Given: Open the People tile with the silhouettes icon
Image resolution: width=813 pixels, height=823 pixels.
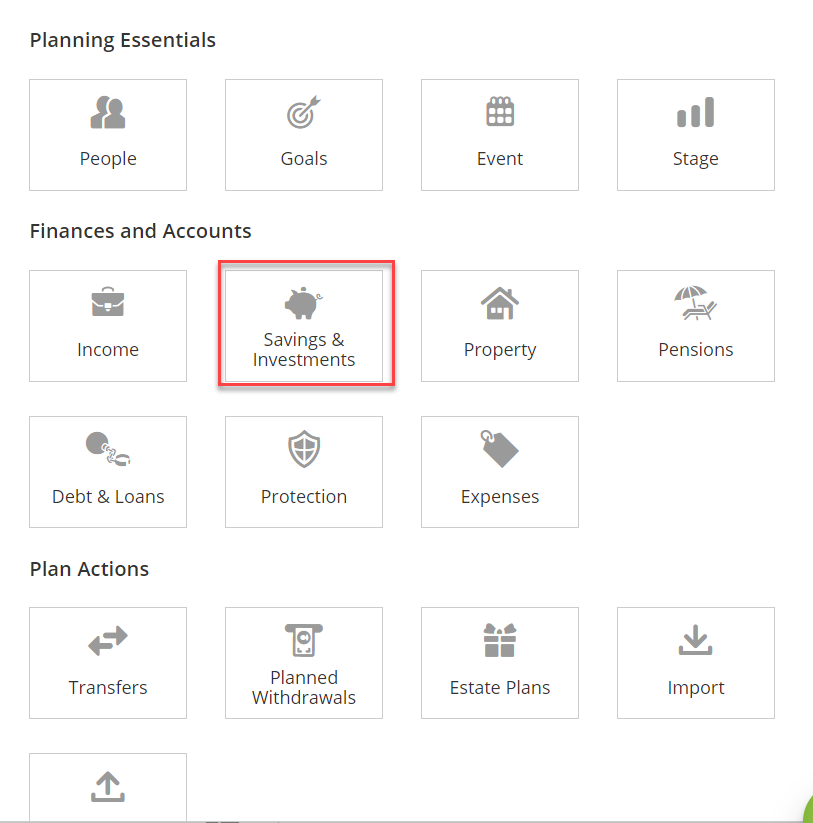Looking at the screenshot, I should click(108, 135).
